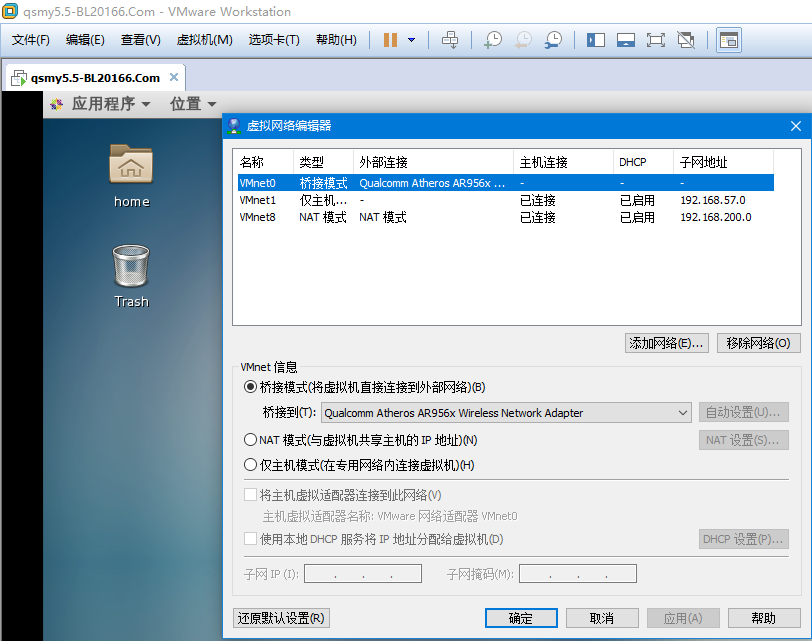Focus the 子网 IP input field
The height and width of the screenshot is (641, 812).
362,574
